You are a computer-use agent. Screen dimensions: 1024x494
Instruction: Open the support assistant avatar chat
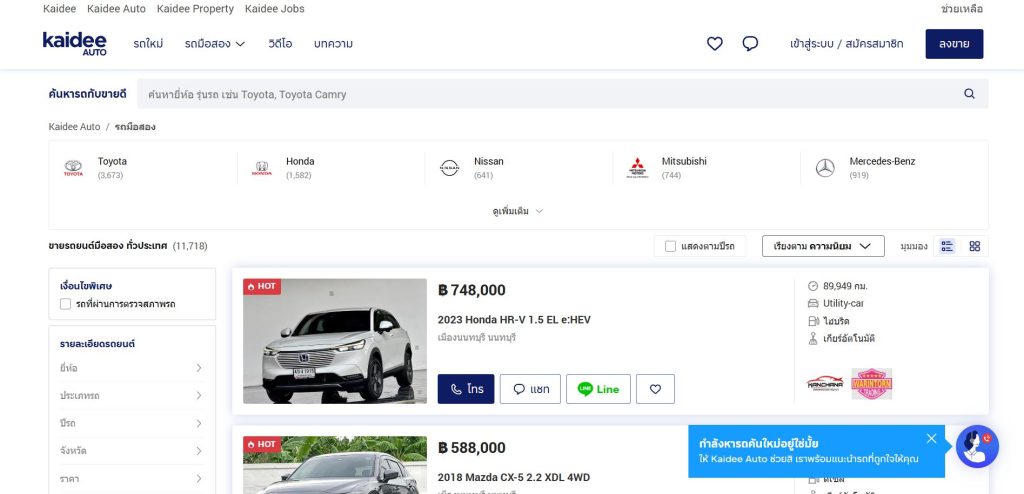976,446
